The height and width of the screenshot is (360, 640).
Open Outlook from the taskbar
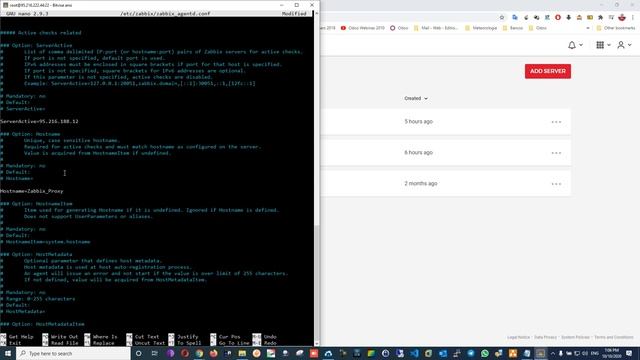coord(442,353)
